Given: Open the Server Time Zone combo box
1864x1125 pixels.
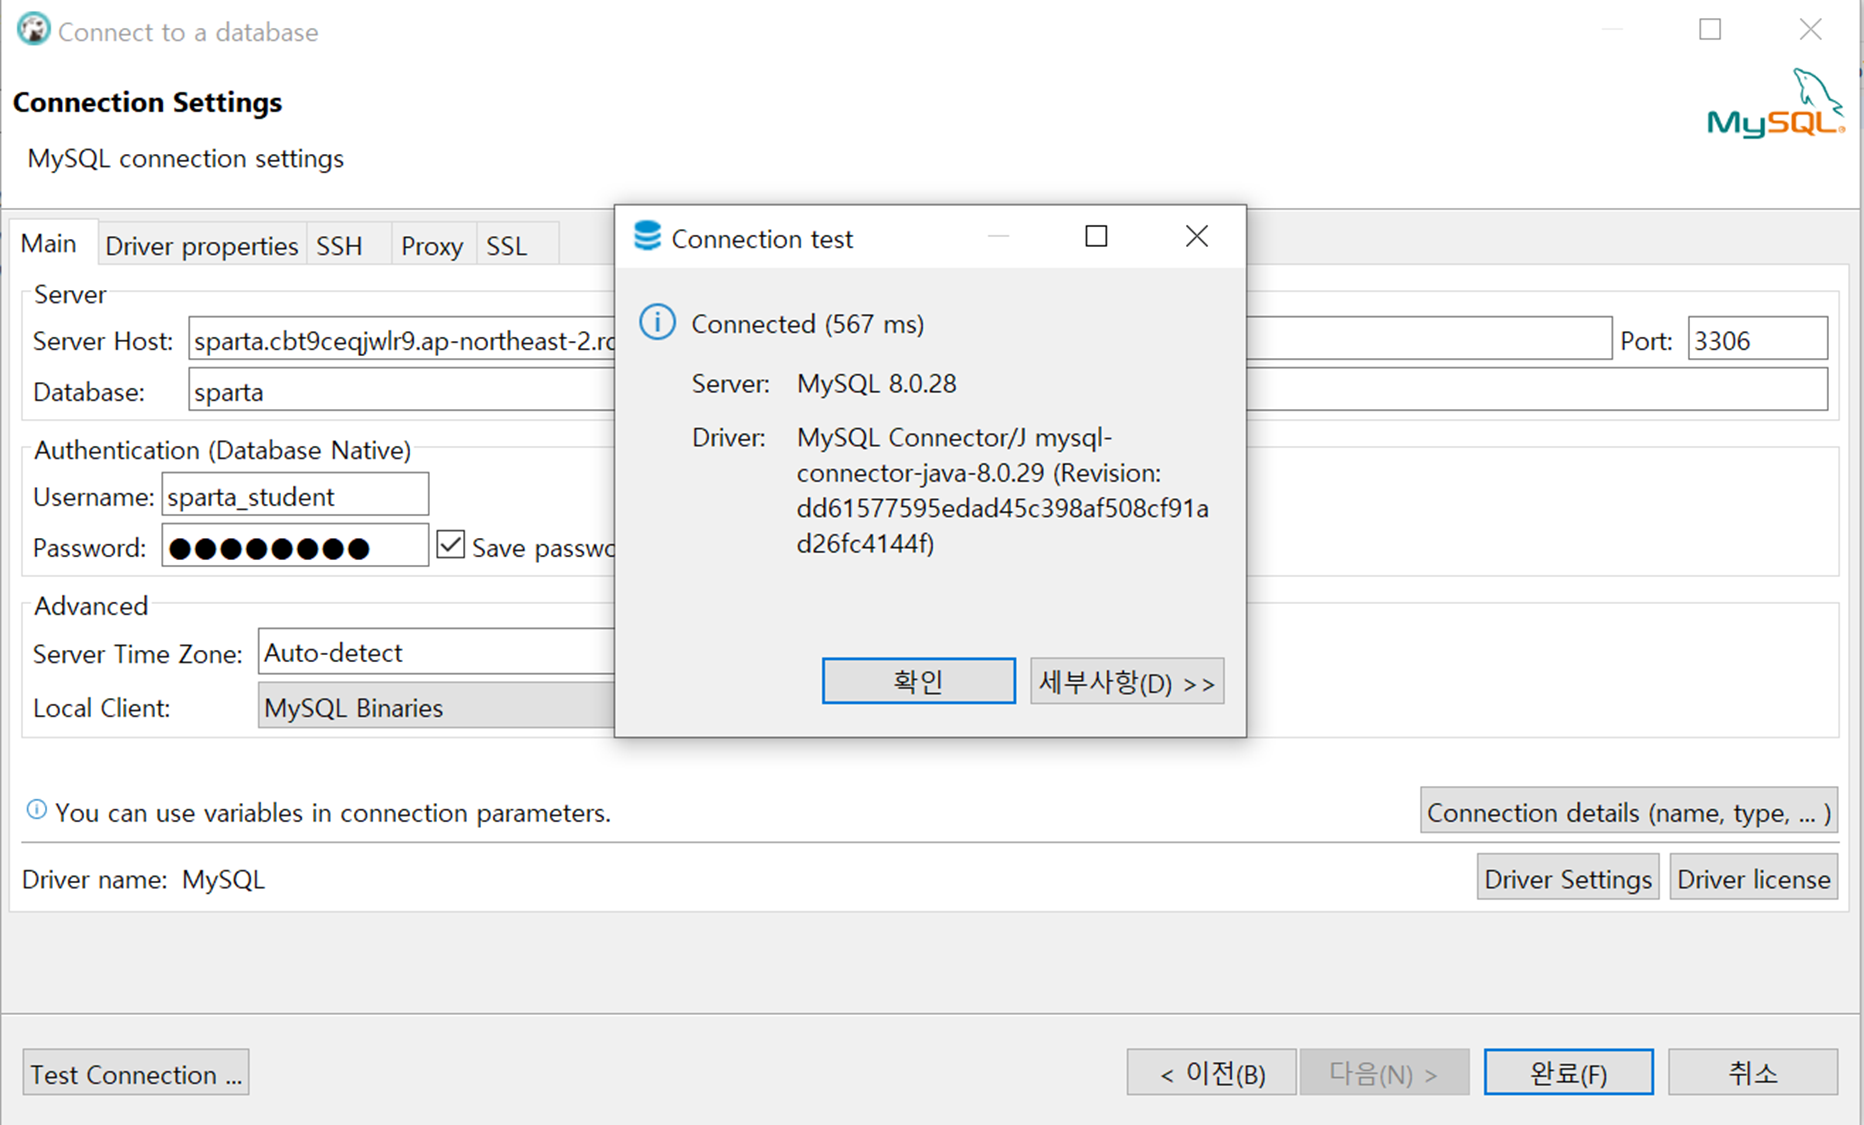Looking at the screenshot, I should point(436,652).
